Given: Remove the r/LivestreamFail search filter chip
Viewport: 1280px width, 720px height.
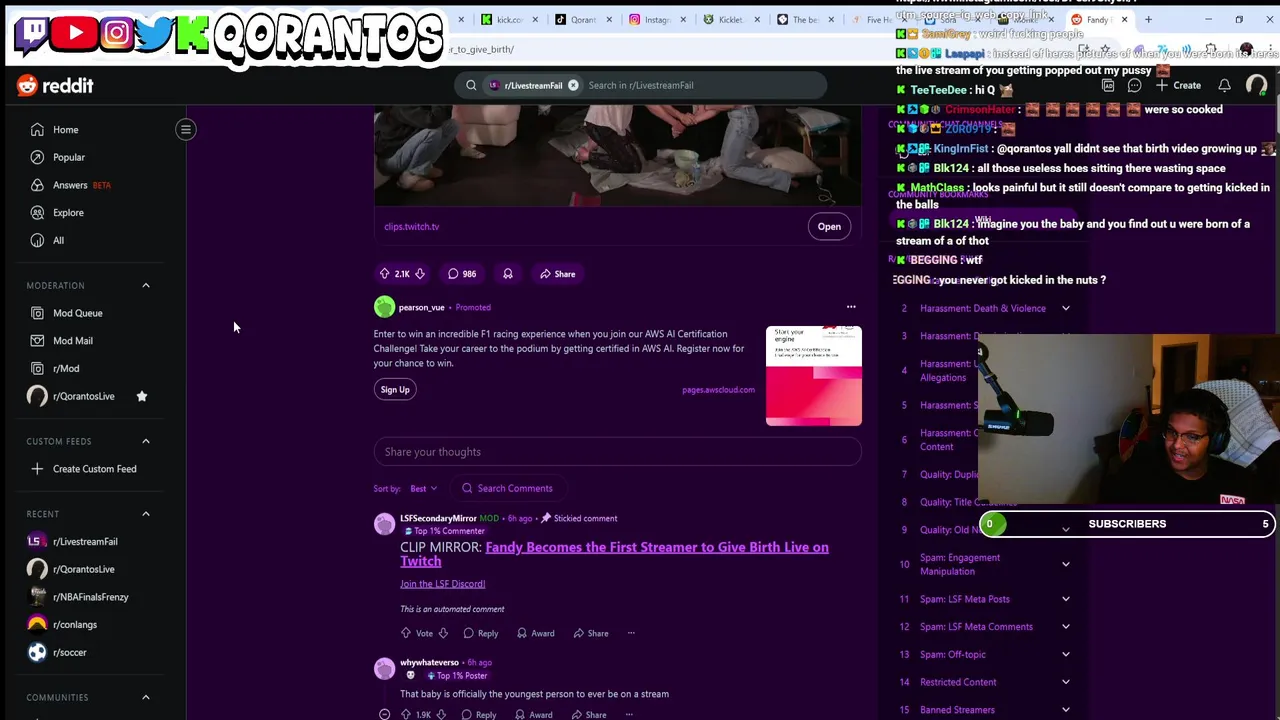Looking at the screenshot, I should pyautogui.click(x=573, y=85).
